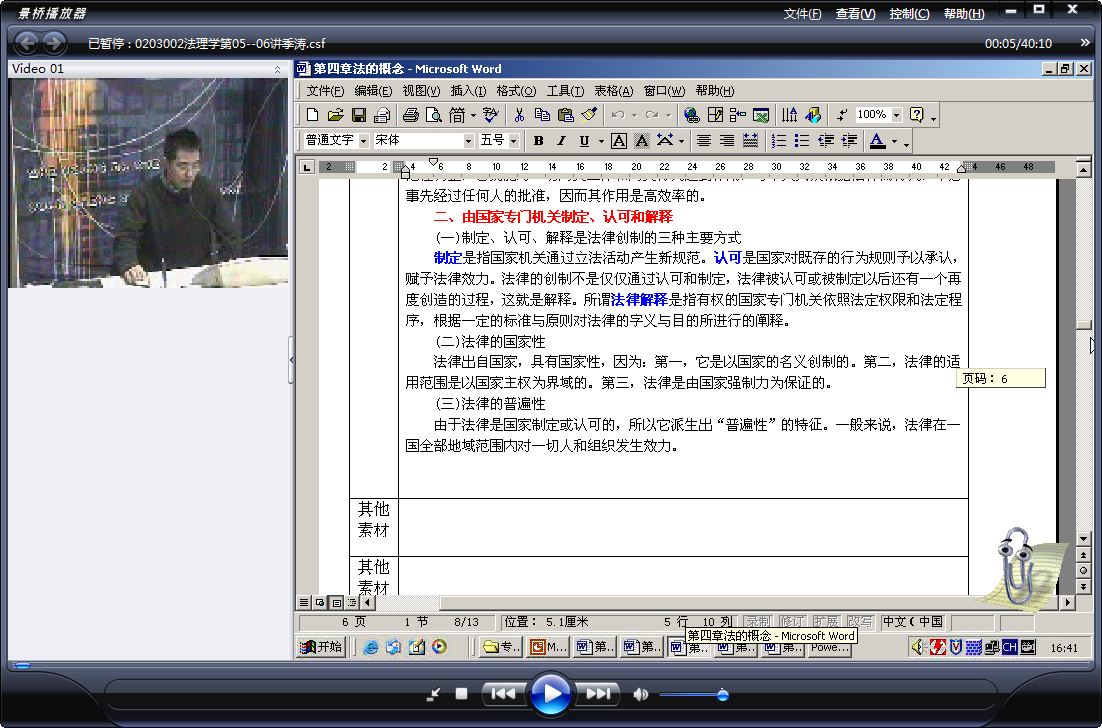Skip to next with the forward button
This screenshot has height=728, width=1102.
[598, 694]
